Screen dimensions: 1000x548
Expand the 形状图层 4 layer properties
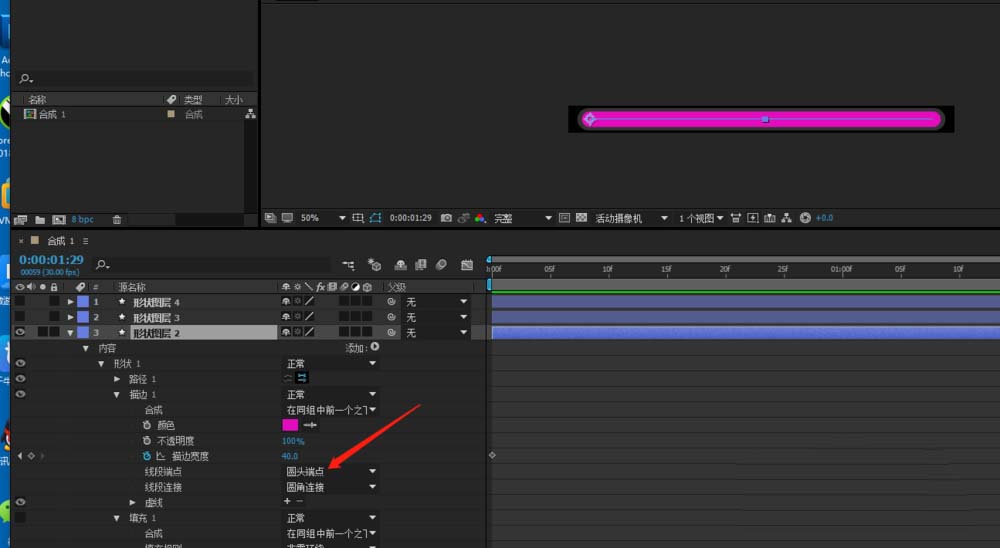point(70,302)
